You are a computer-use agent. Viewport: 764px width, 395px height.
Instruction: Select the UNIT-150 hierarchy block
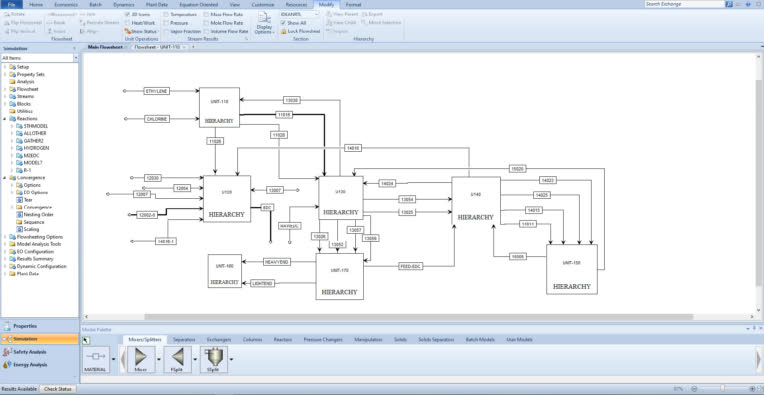572,269
